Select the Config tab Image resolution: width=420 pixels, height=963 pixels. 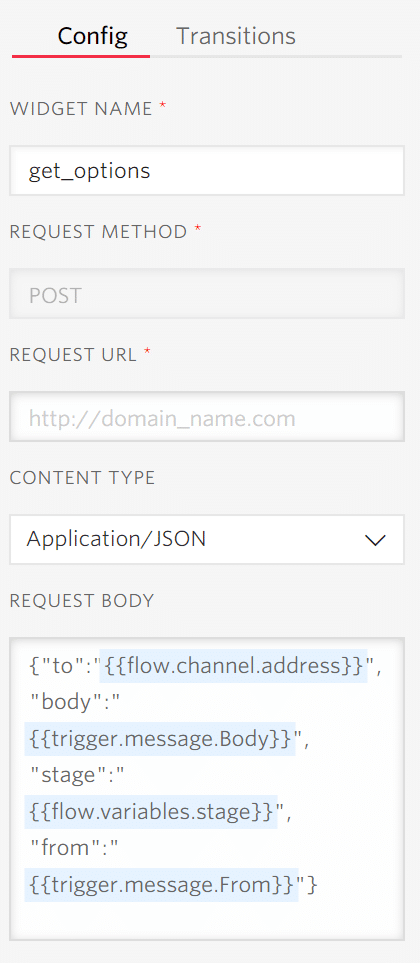(x=93, y=36)
